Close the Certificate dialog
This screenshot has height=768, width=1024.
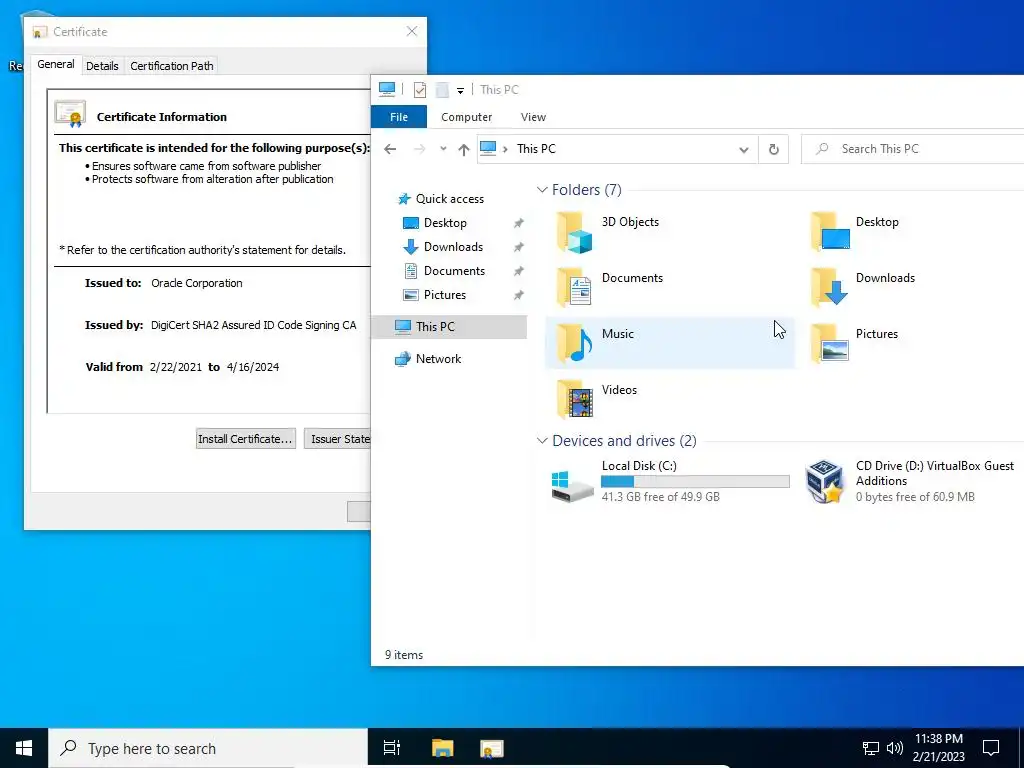[x=411, y=31]
